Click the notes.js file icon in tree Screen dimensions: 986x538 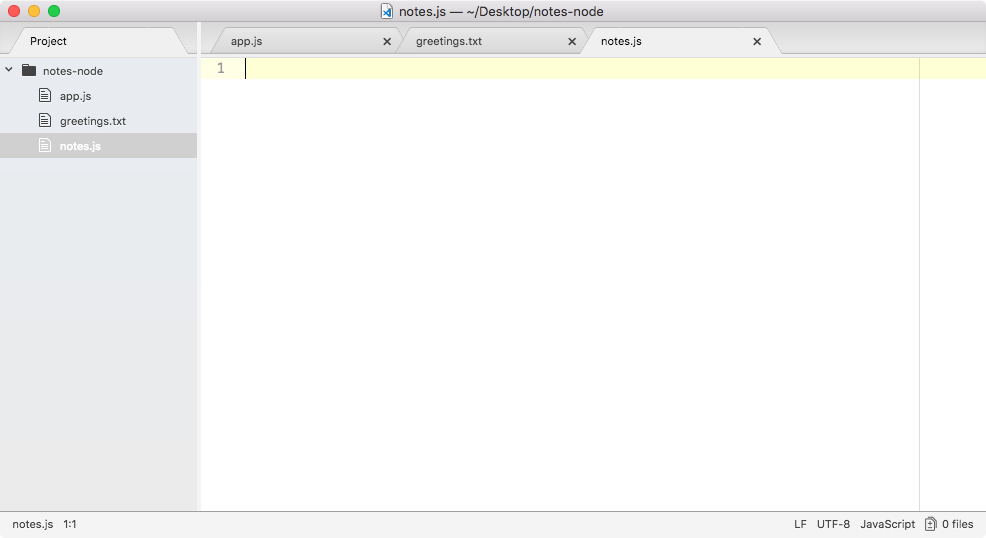(45, 145)
